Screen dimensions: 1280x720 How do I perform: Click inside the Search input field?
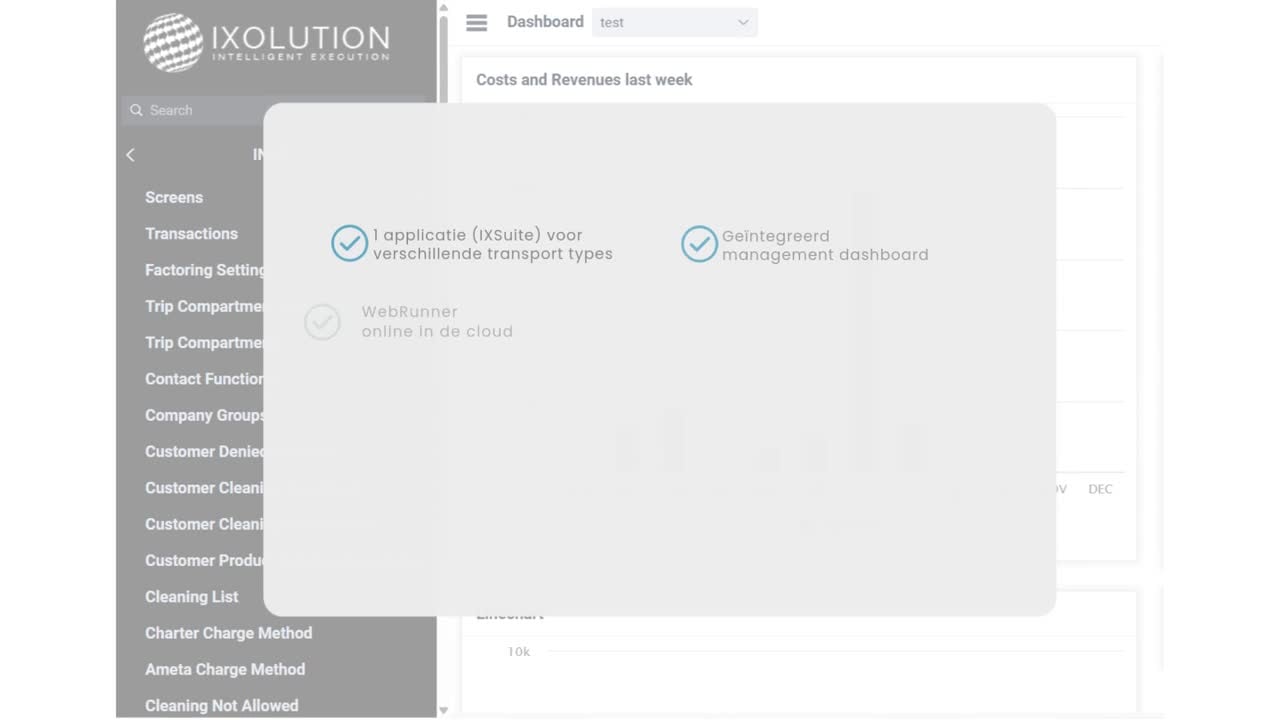coord(200,110)
